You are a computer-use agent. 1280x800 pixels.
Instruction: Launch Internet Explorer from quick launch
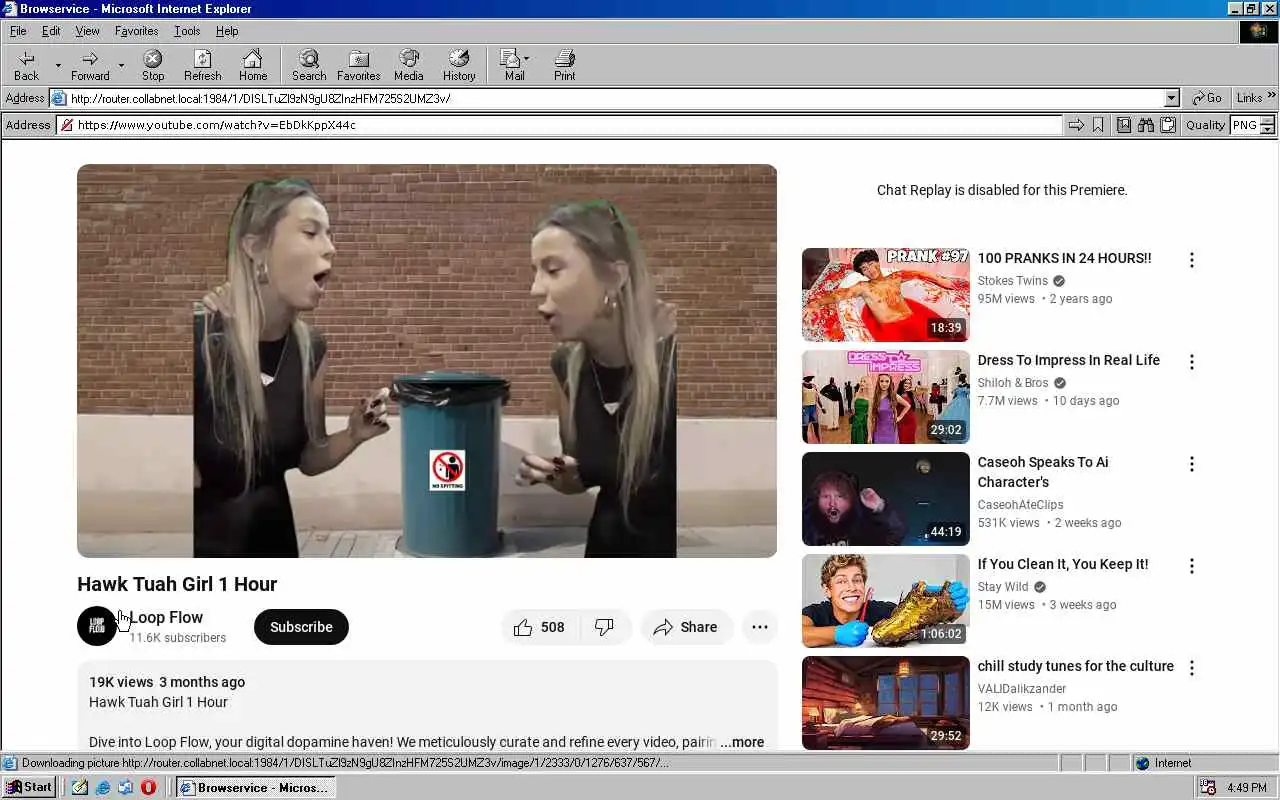[x=103, y=787]
